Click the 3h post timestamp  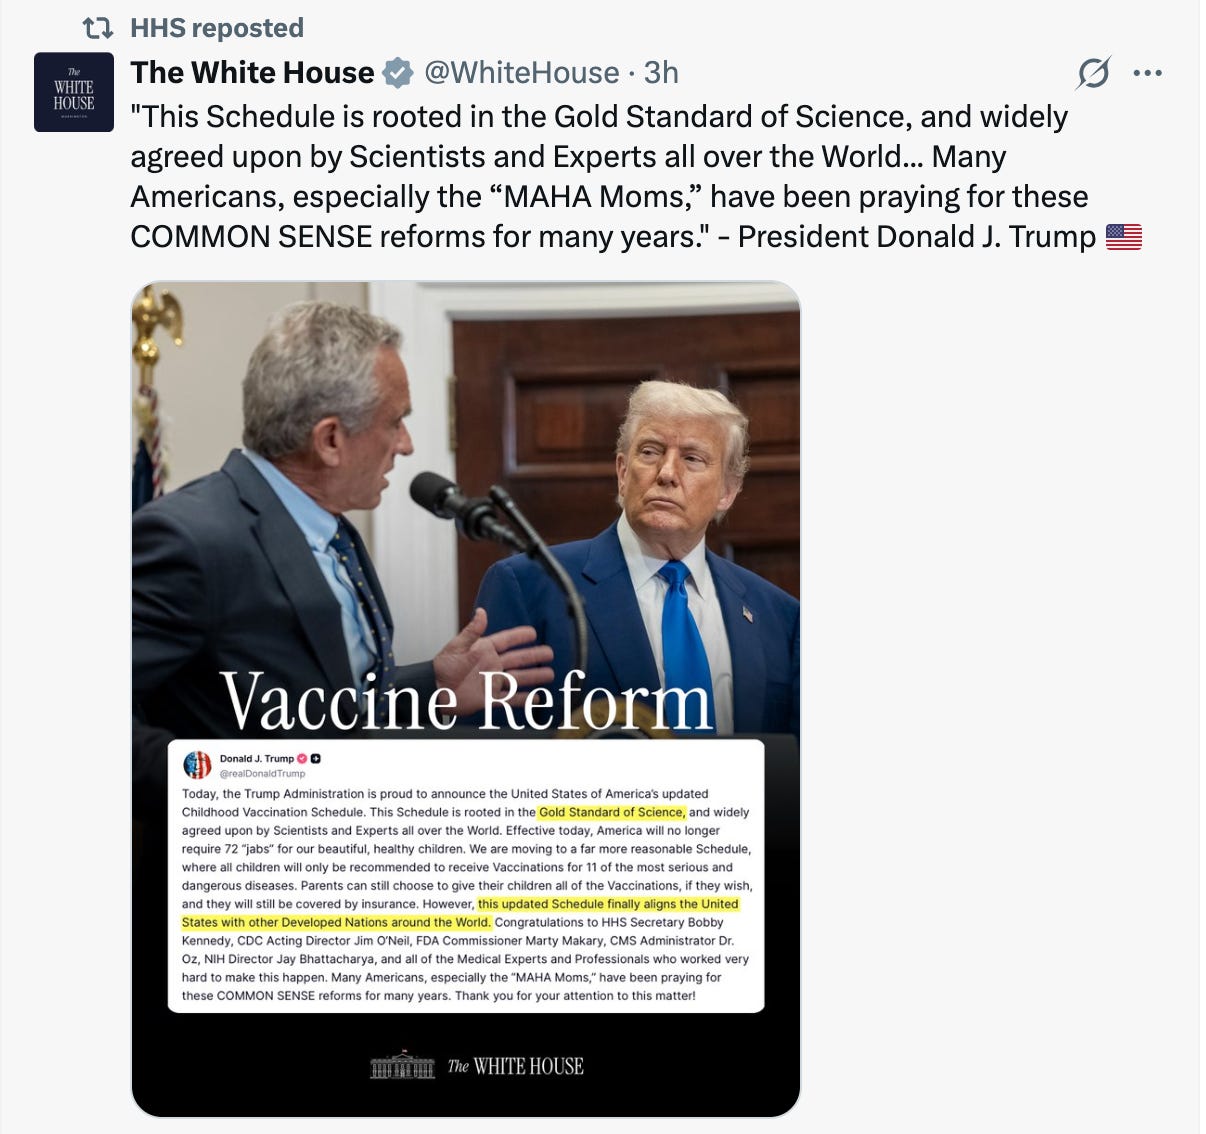[661, 73]
